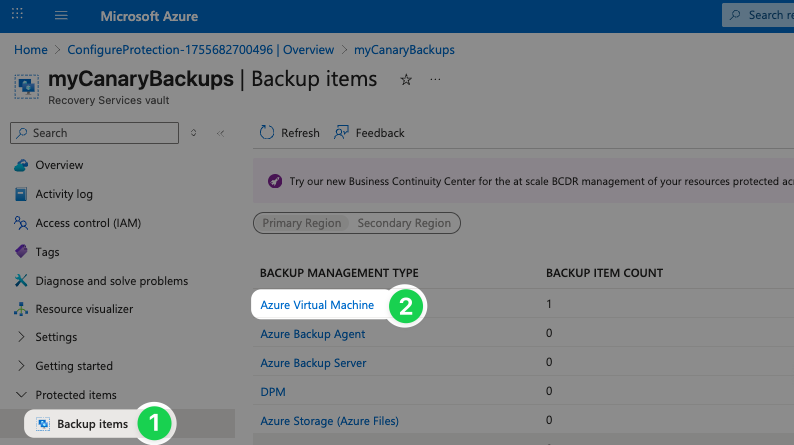Click Recovery Services vault subtitle

pos(108,100)
